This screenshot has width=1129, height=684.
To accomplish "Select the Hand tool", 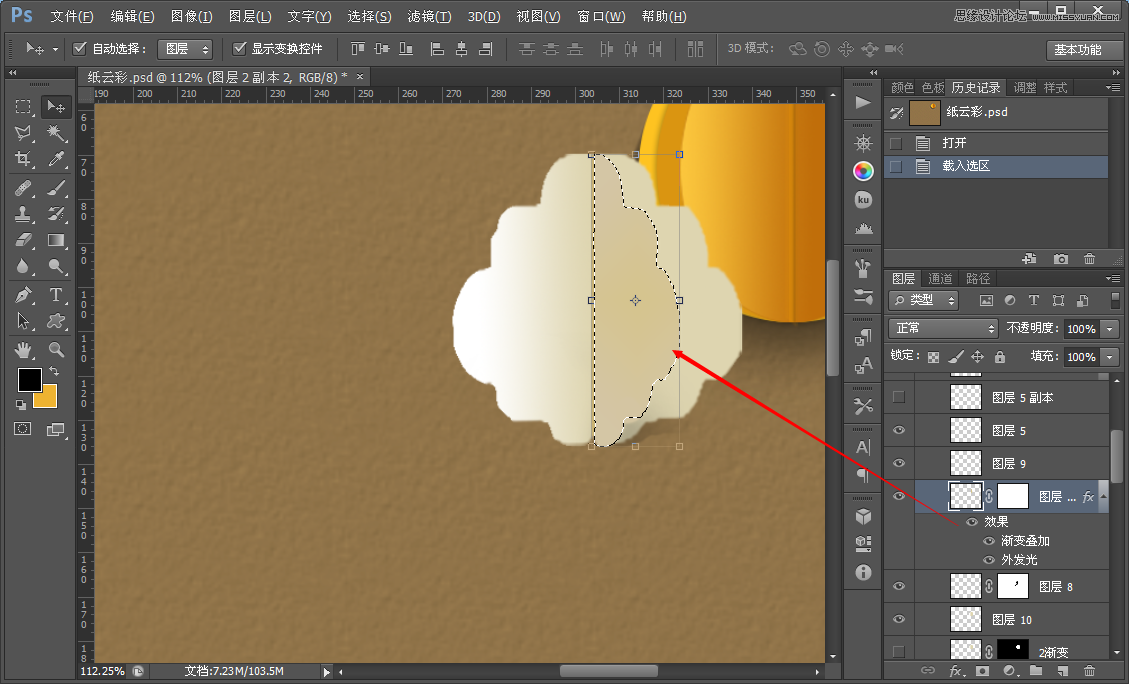I will pyautogui.click(x=23, y=350).
